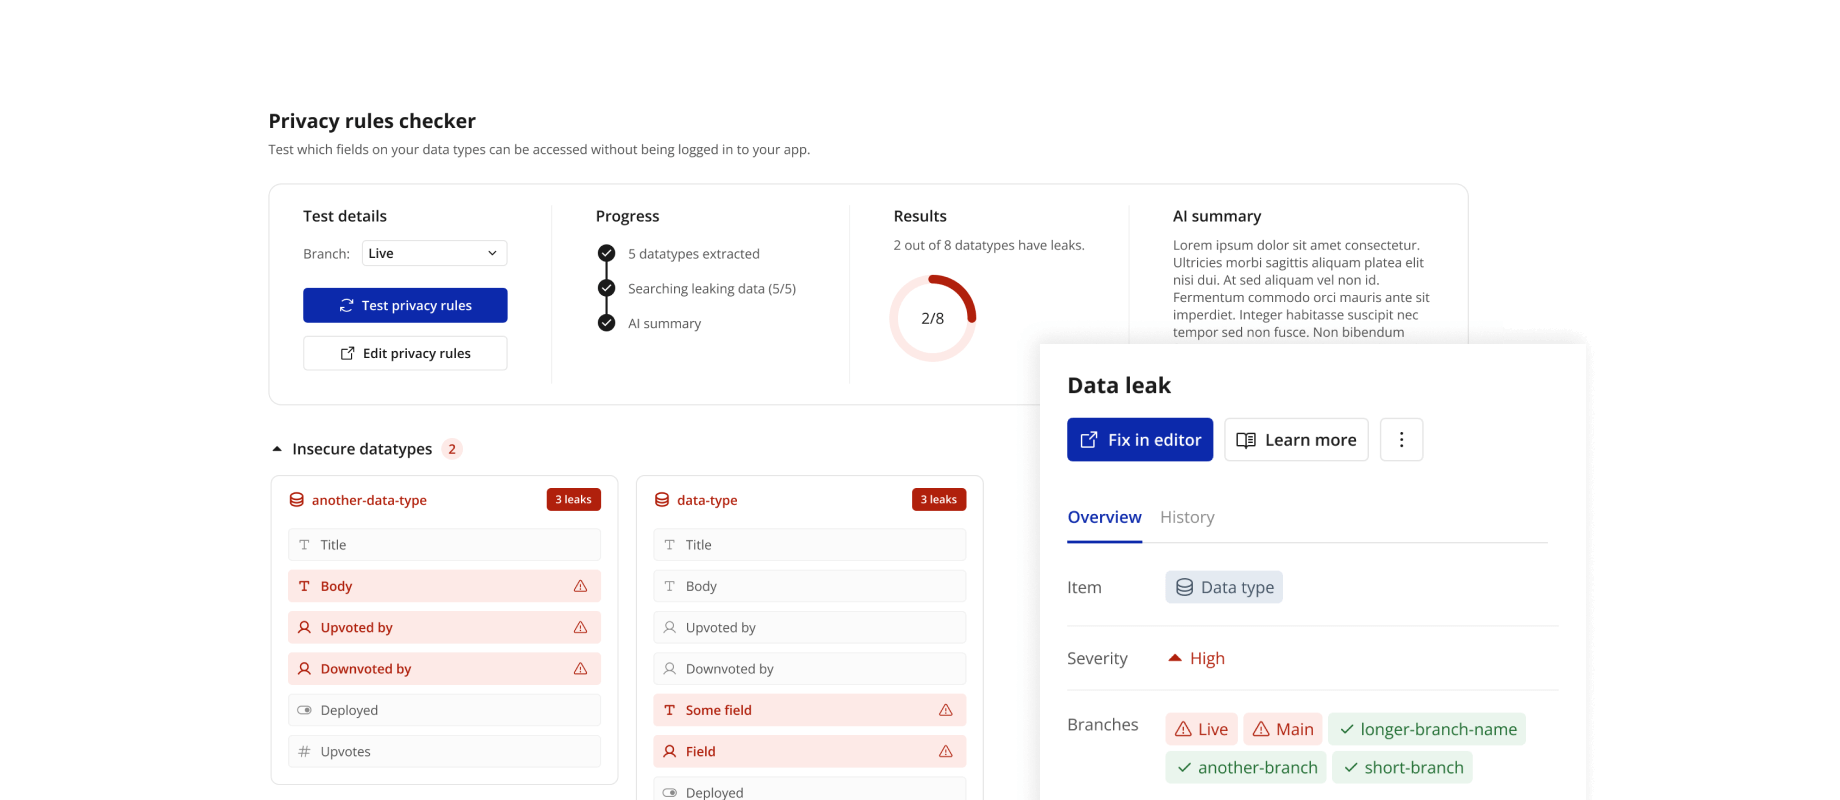Click the user icon on leaking Field row

(x=669, y=751)
